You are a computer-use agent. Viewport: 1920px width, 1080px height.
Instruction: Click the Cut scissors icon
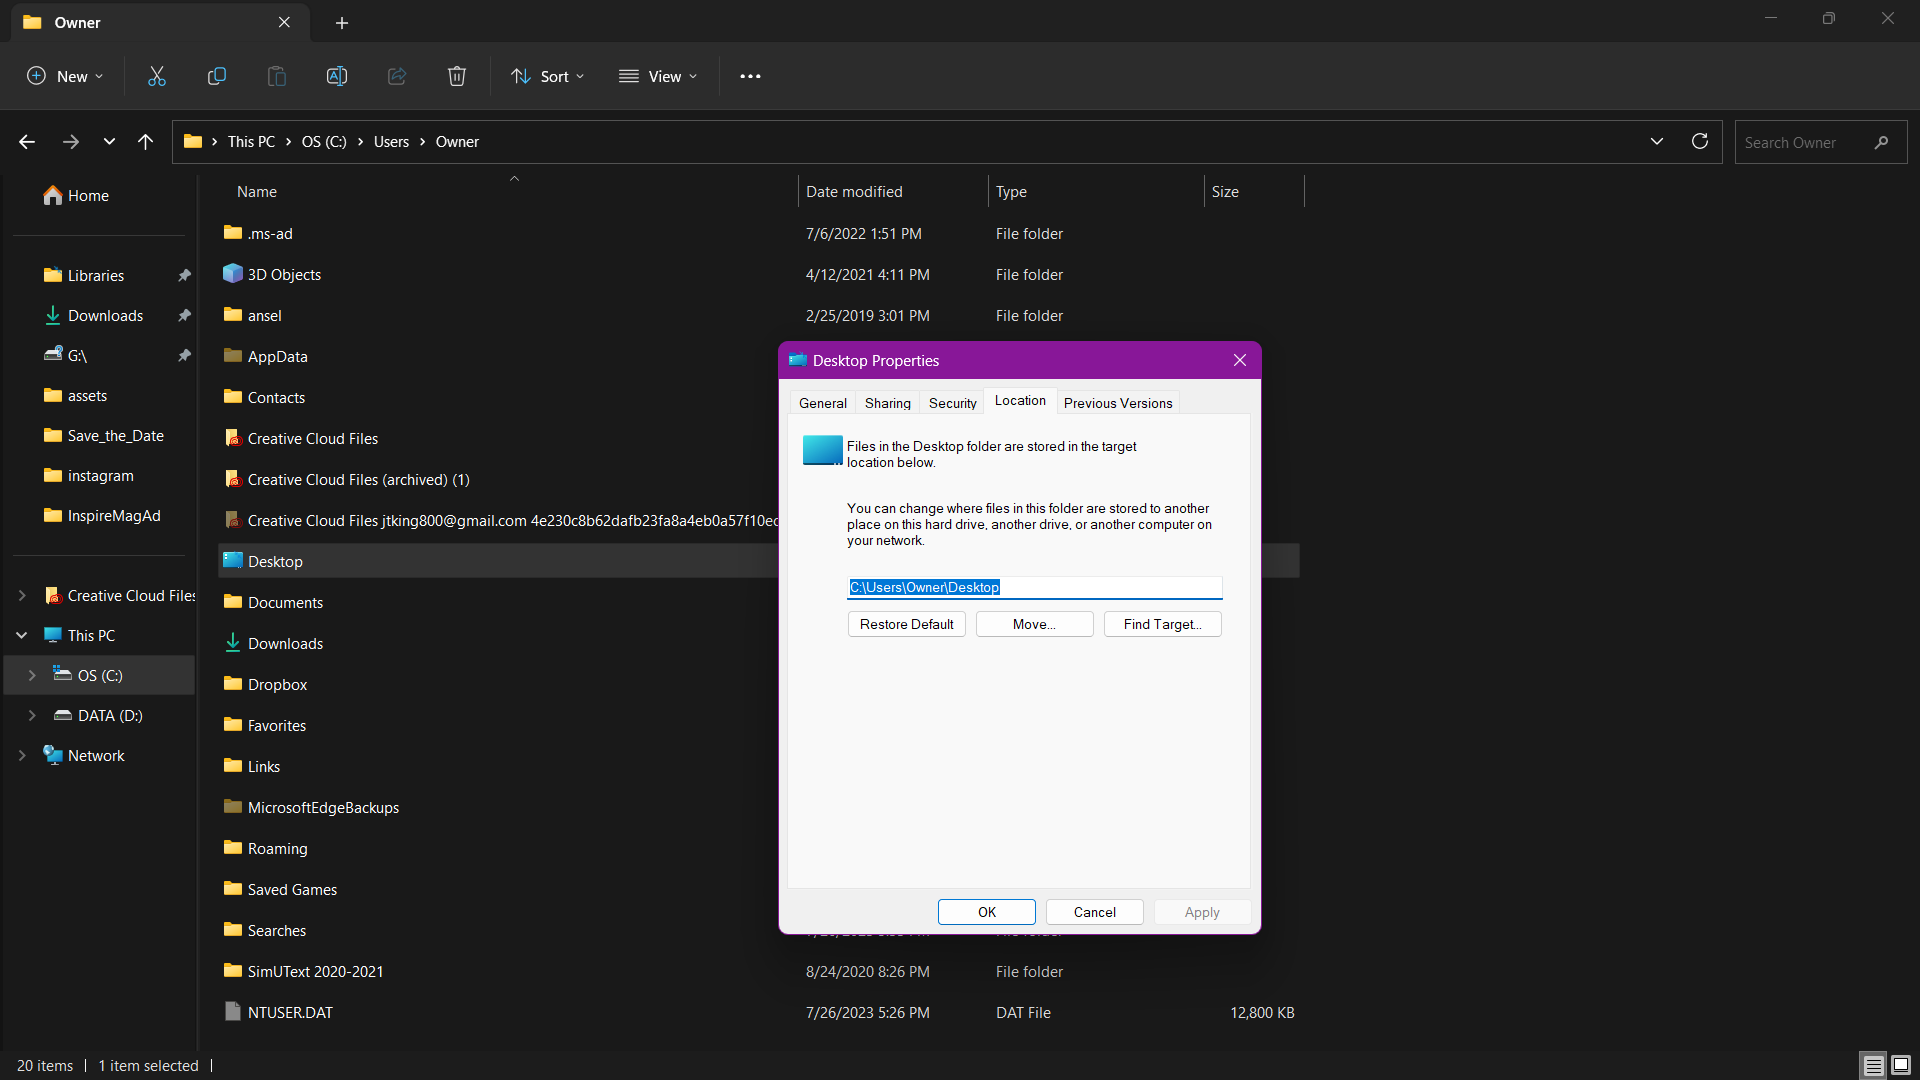pos(157,76)
